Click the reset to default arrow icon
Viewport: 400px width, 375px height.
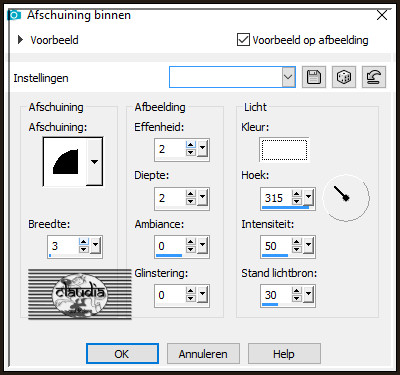point(374,77)
